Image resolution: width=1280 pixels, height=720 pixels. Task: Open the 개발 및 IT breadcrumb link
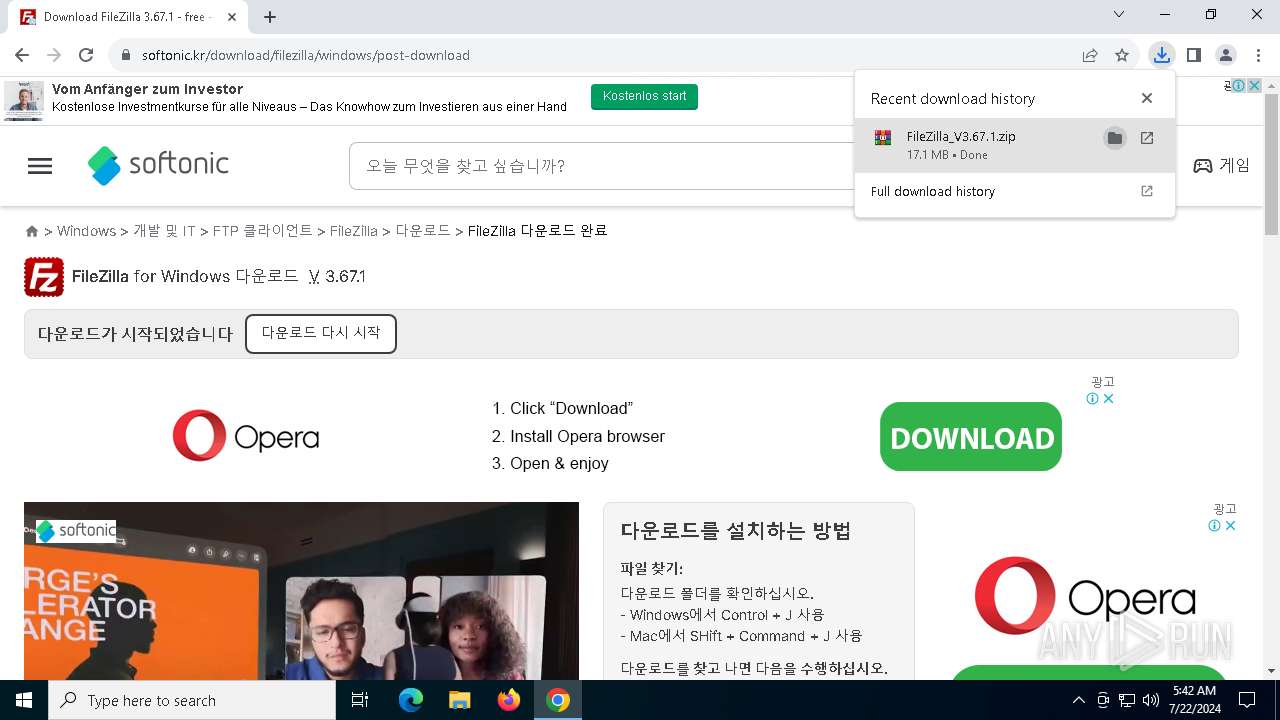pos(164,231)
